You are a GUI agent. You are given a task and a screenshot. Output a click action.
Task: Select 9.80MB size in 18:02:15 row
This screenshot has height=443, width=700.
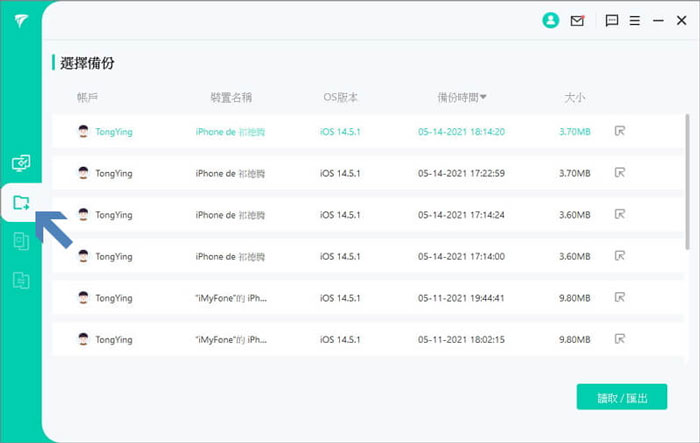tap(575, 339)
